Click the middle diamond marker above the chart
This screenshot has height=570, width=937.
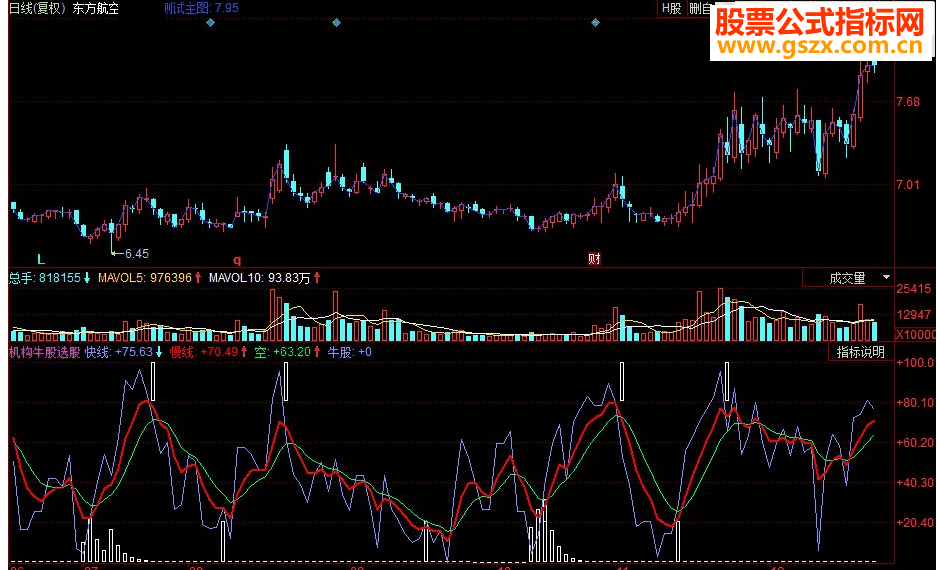point(336,23)
